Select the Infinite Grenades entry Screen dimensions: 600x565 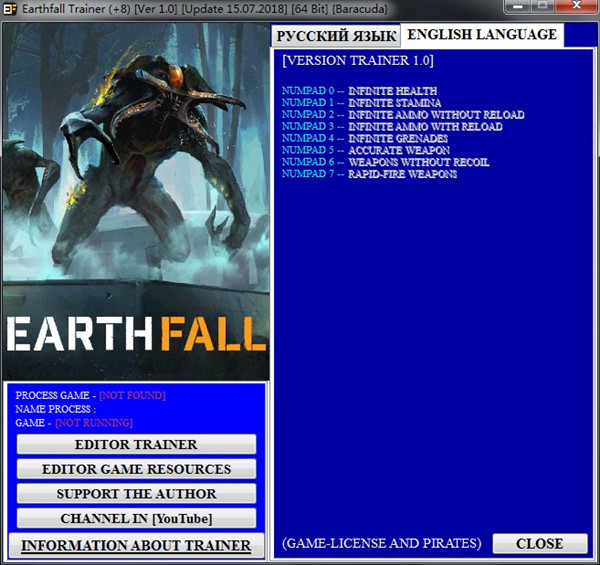364,139
